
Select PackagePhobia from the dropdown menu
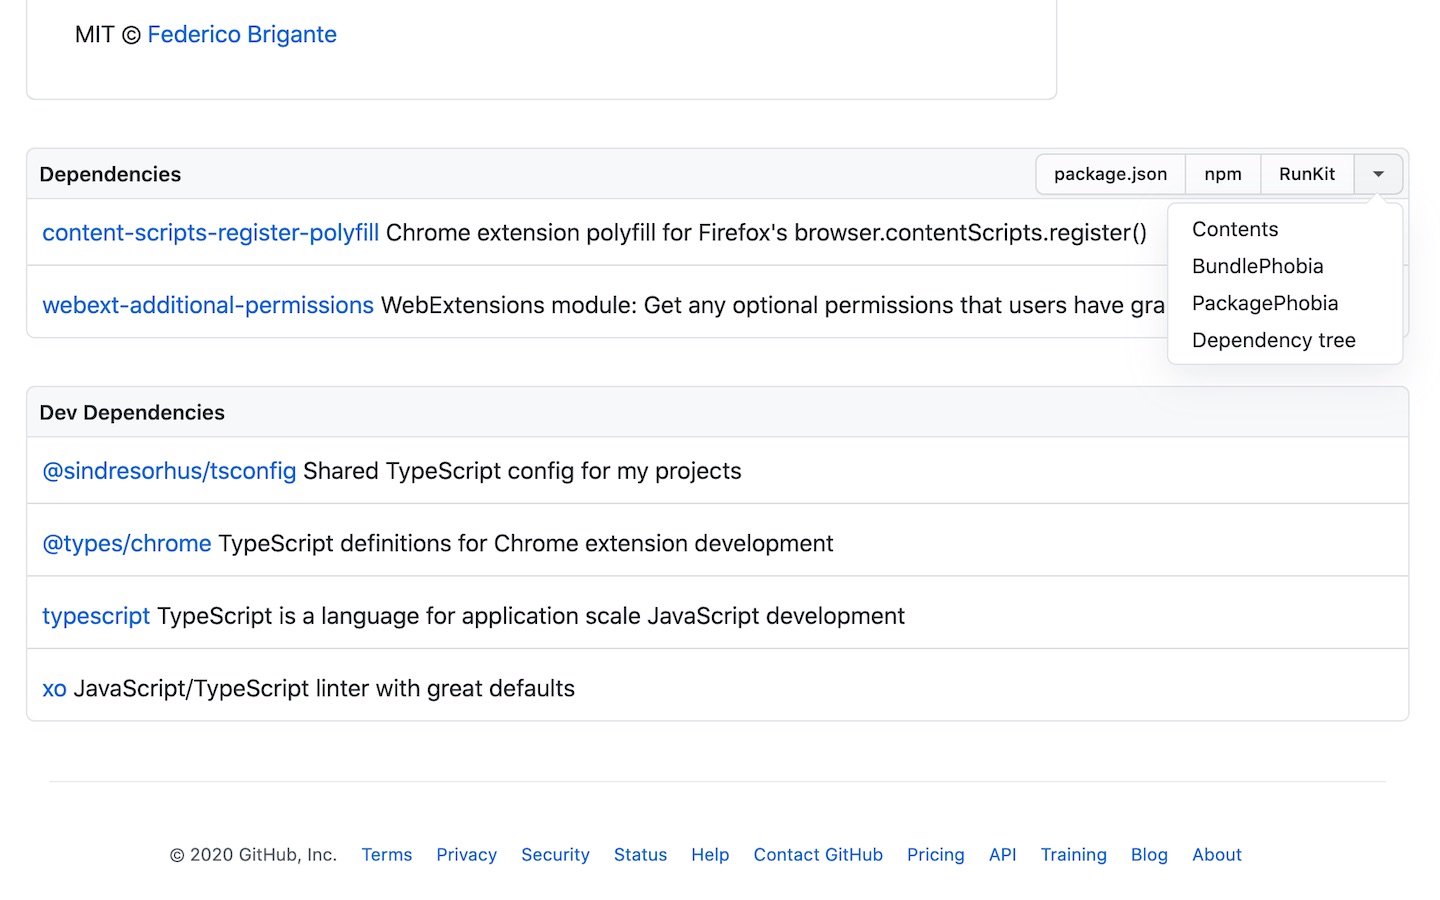pyautogui.click(x=1265, y=303)
